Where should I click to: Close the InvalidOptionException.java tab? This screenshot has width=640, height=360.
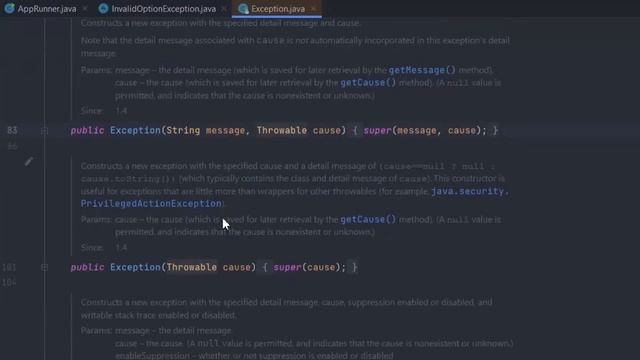(x=224, y=9)
